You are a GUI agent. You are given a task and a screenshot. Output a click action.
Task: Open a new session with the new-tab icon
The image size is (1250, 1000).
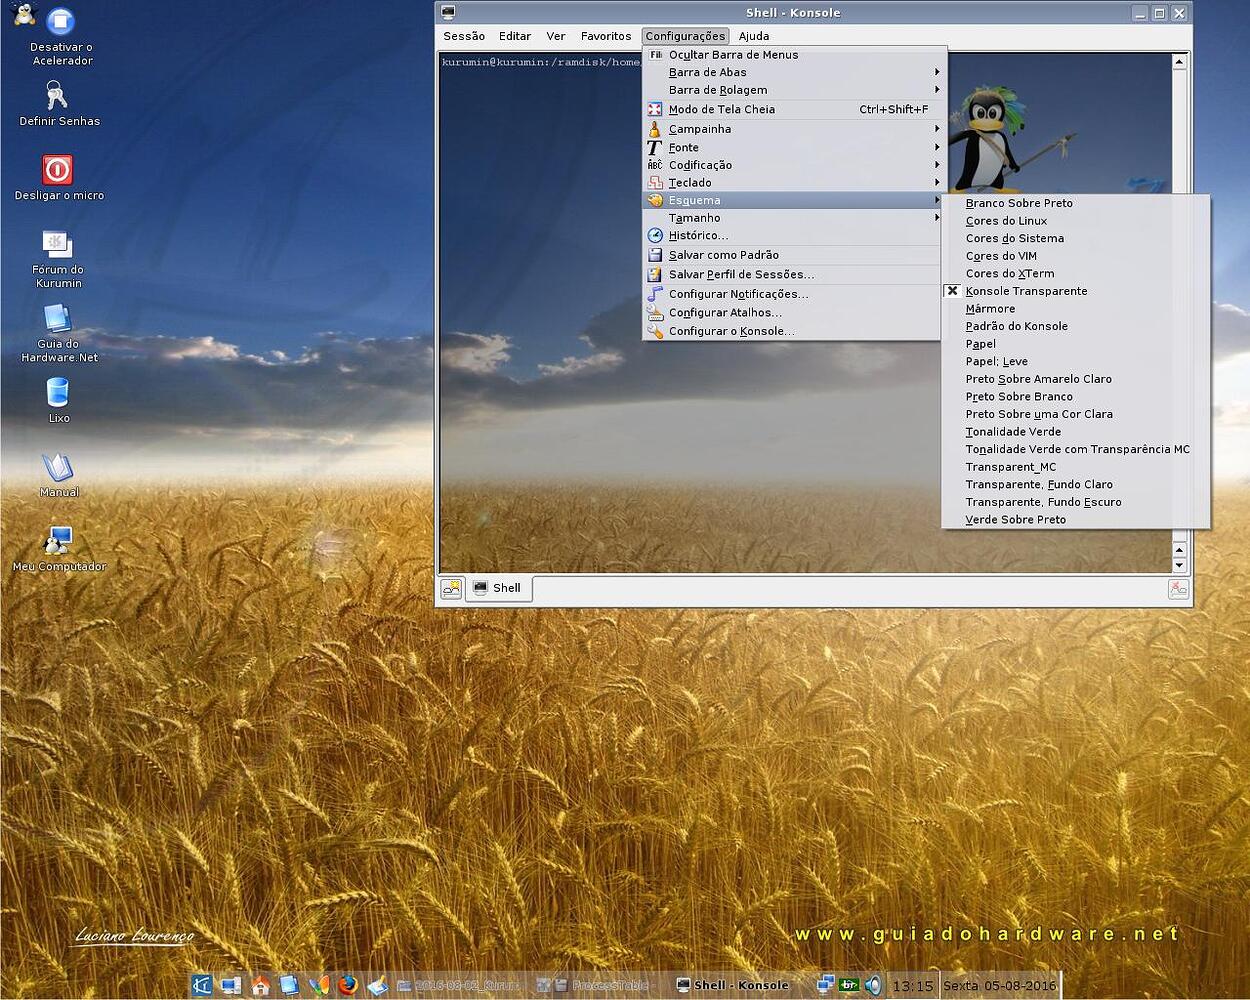point(451,588)
